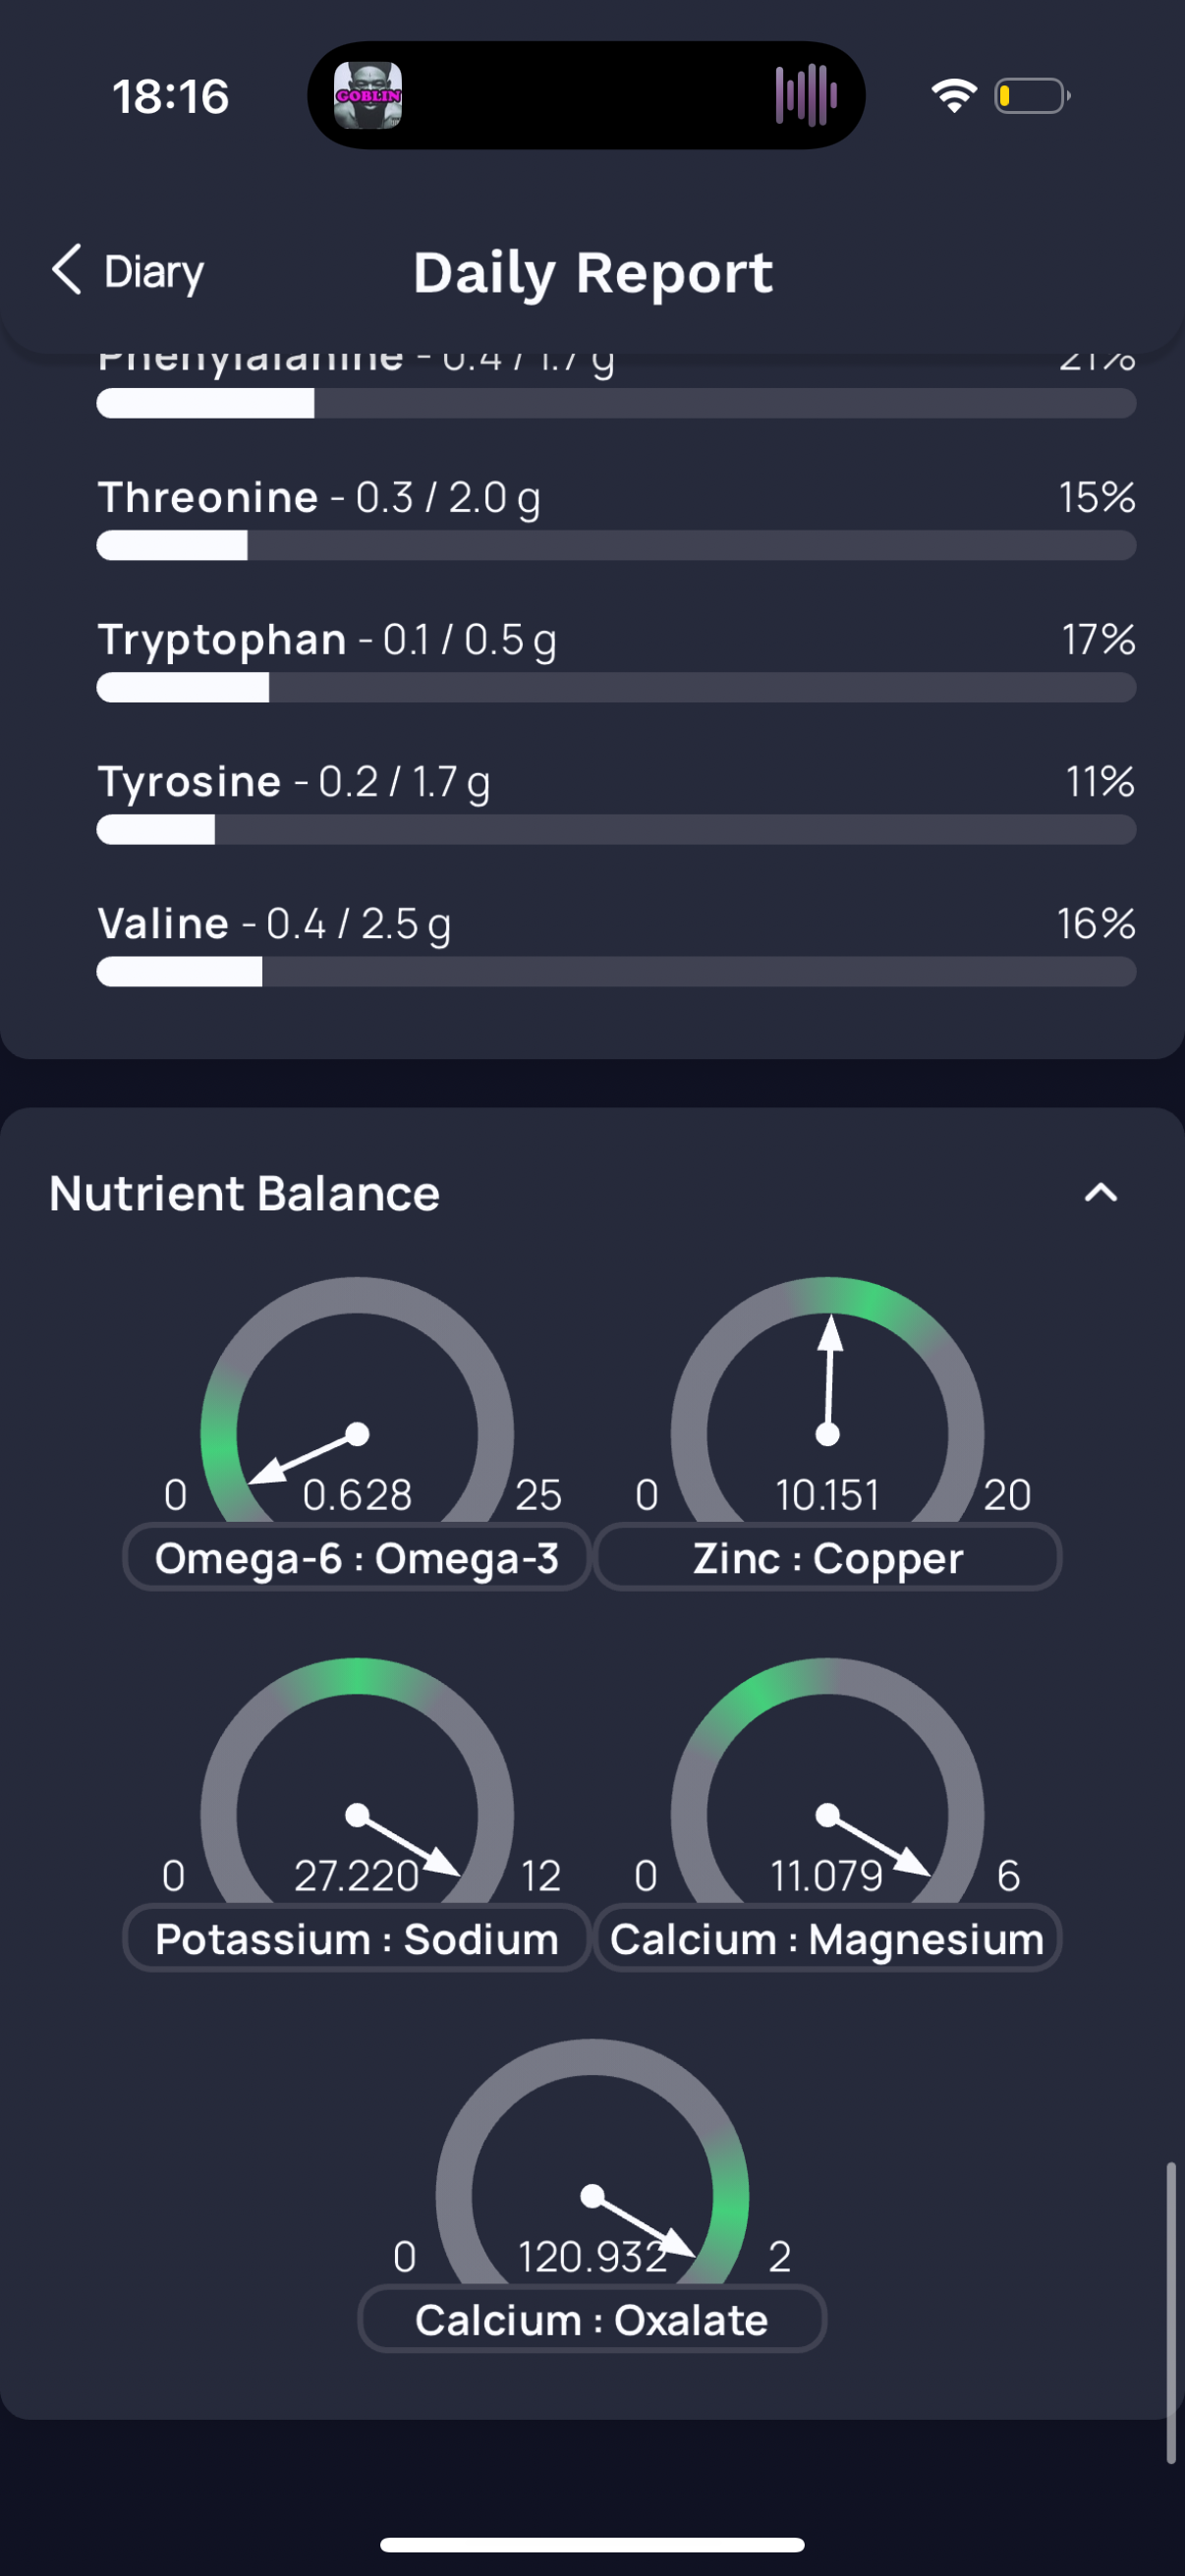Image resolution: width=1185 pixels, height=2576 pixels.
Task: Open the Omega-6 : Omega-3 label button
Action: pos(357,1557)
